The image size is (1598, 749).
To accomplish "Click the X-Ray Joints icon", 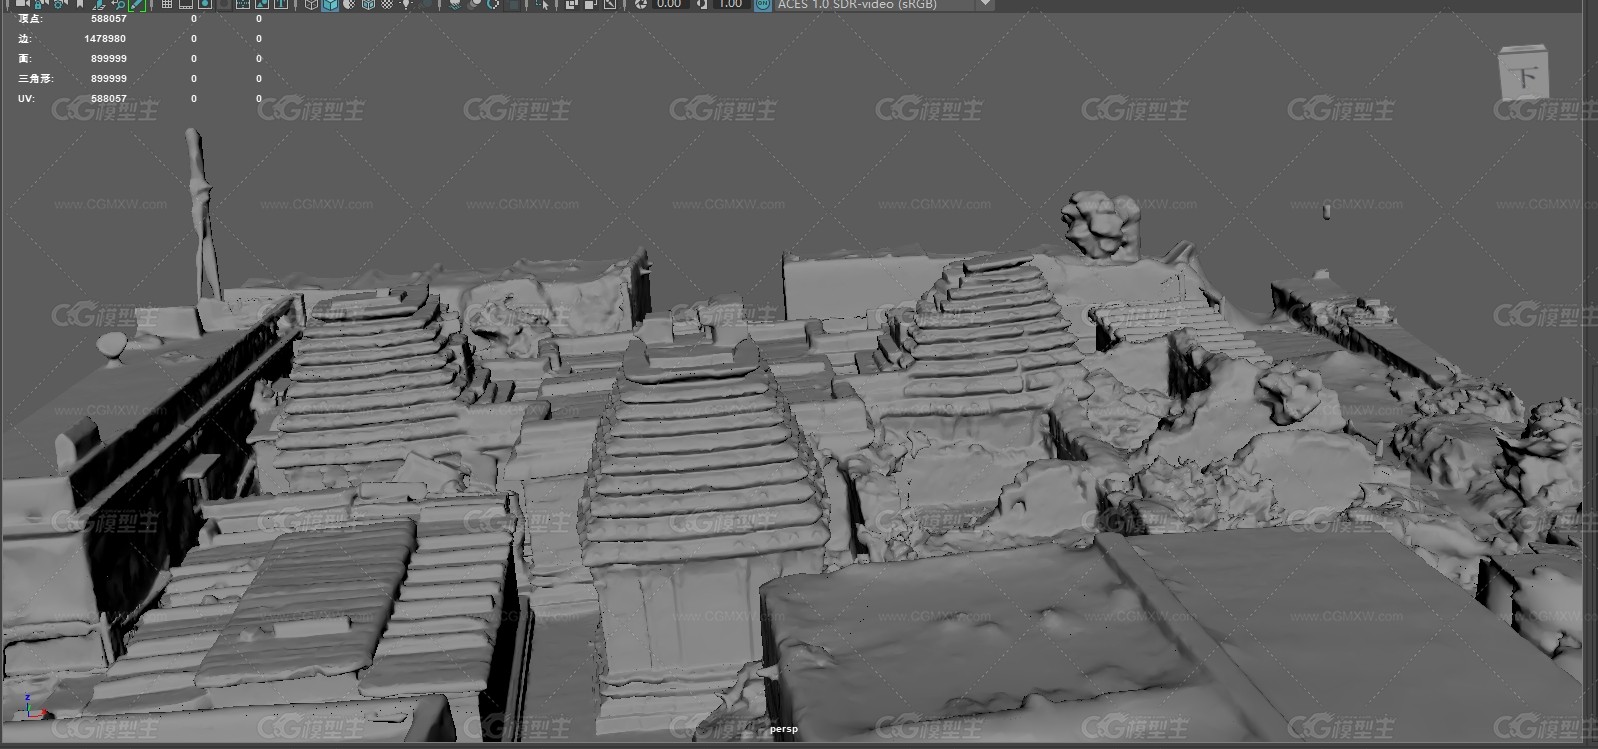I will coord(610,5).
